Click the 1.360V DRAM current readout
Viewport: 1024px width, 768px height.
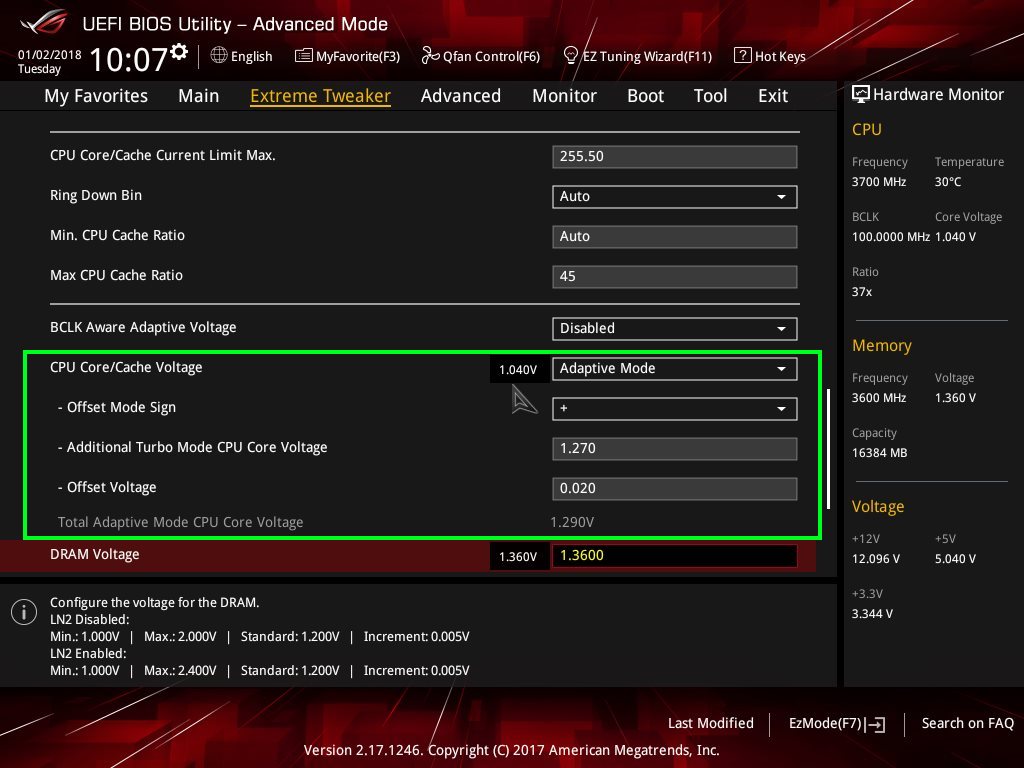point(518,556)
